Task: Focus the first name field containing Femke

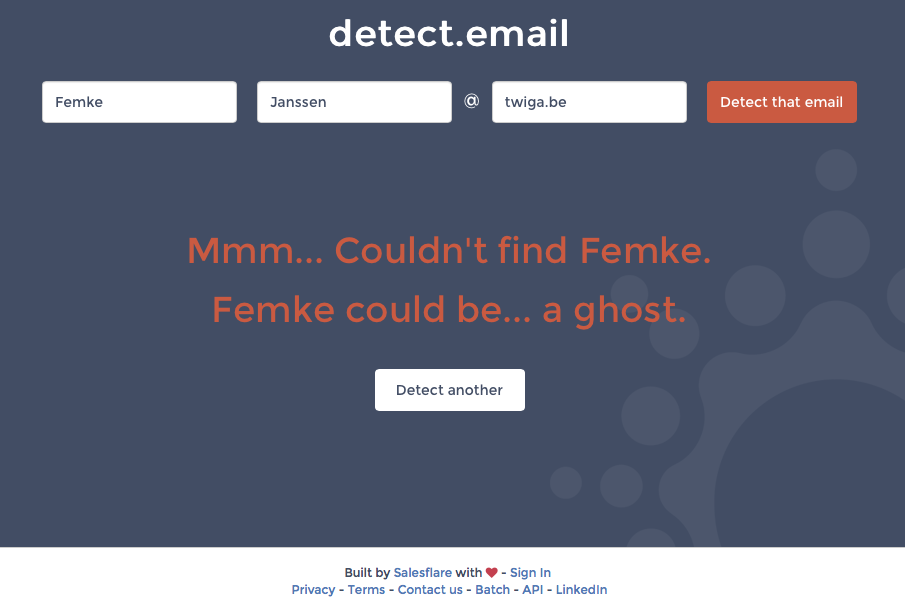Action: (x=139, y=102)
